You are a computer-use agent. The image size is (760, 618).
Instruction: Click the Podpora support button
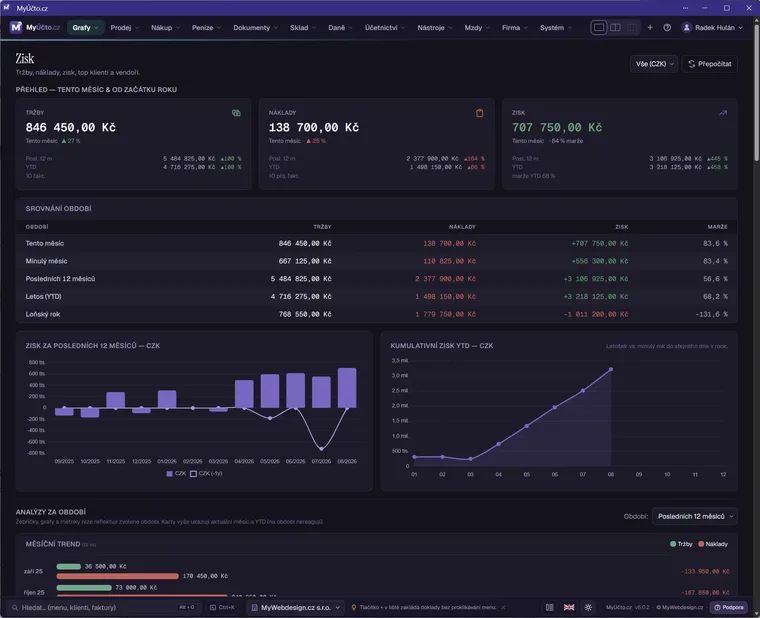728,607
